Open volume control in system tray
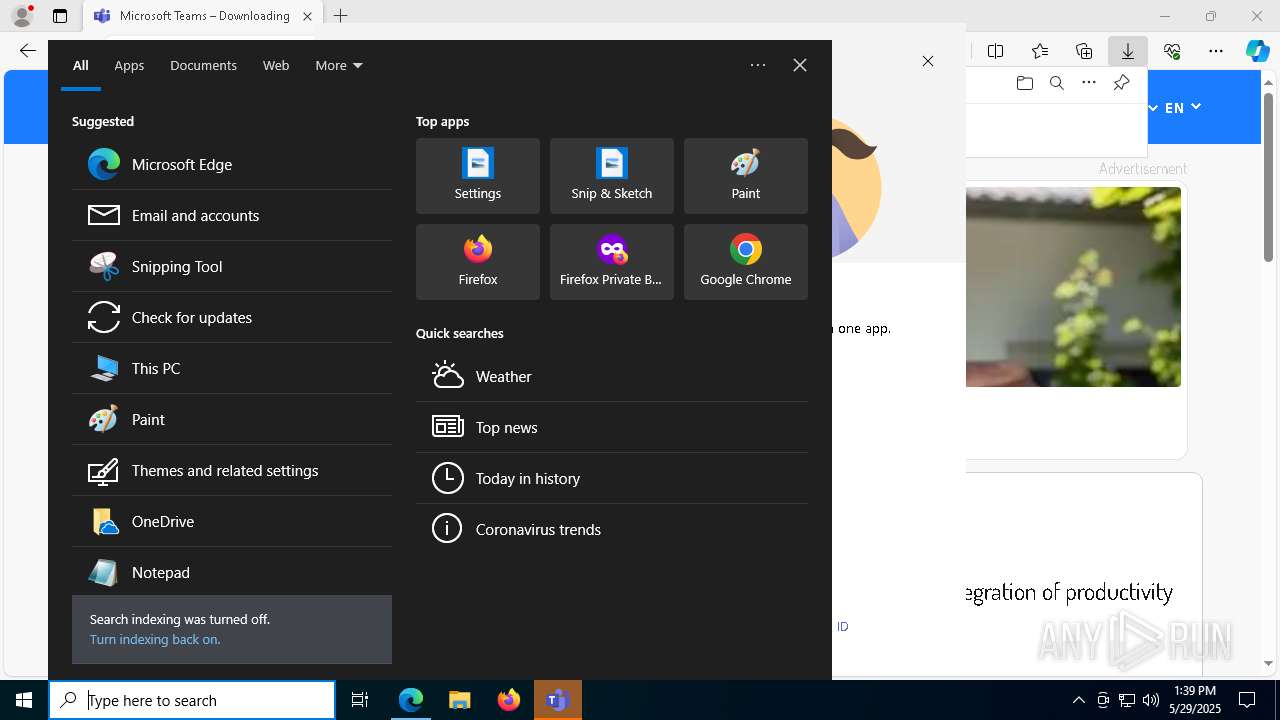The image size is (1280, 720). click(x=1151, y=700)
